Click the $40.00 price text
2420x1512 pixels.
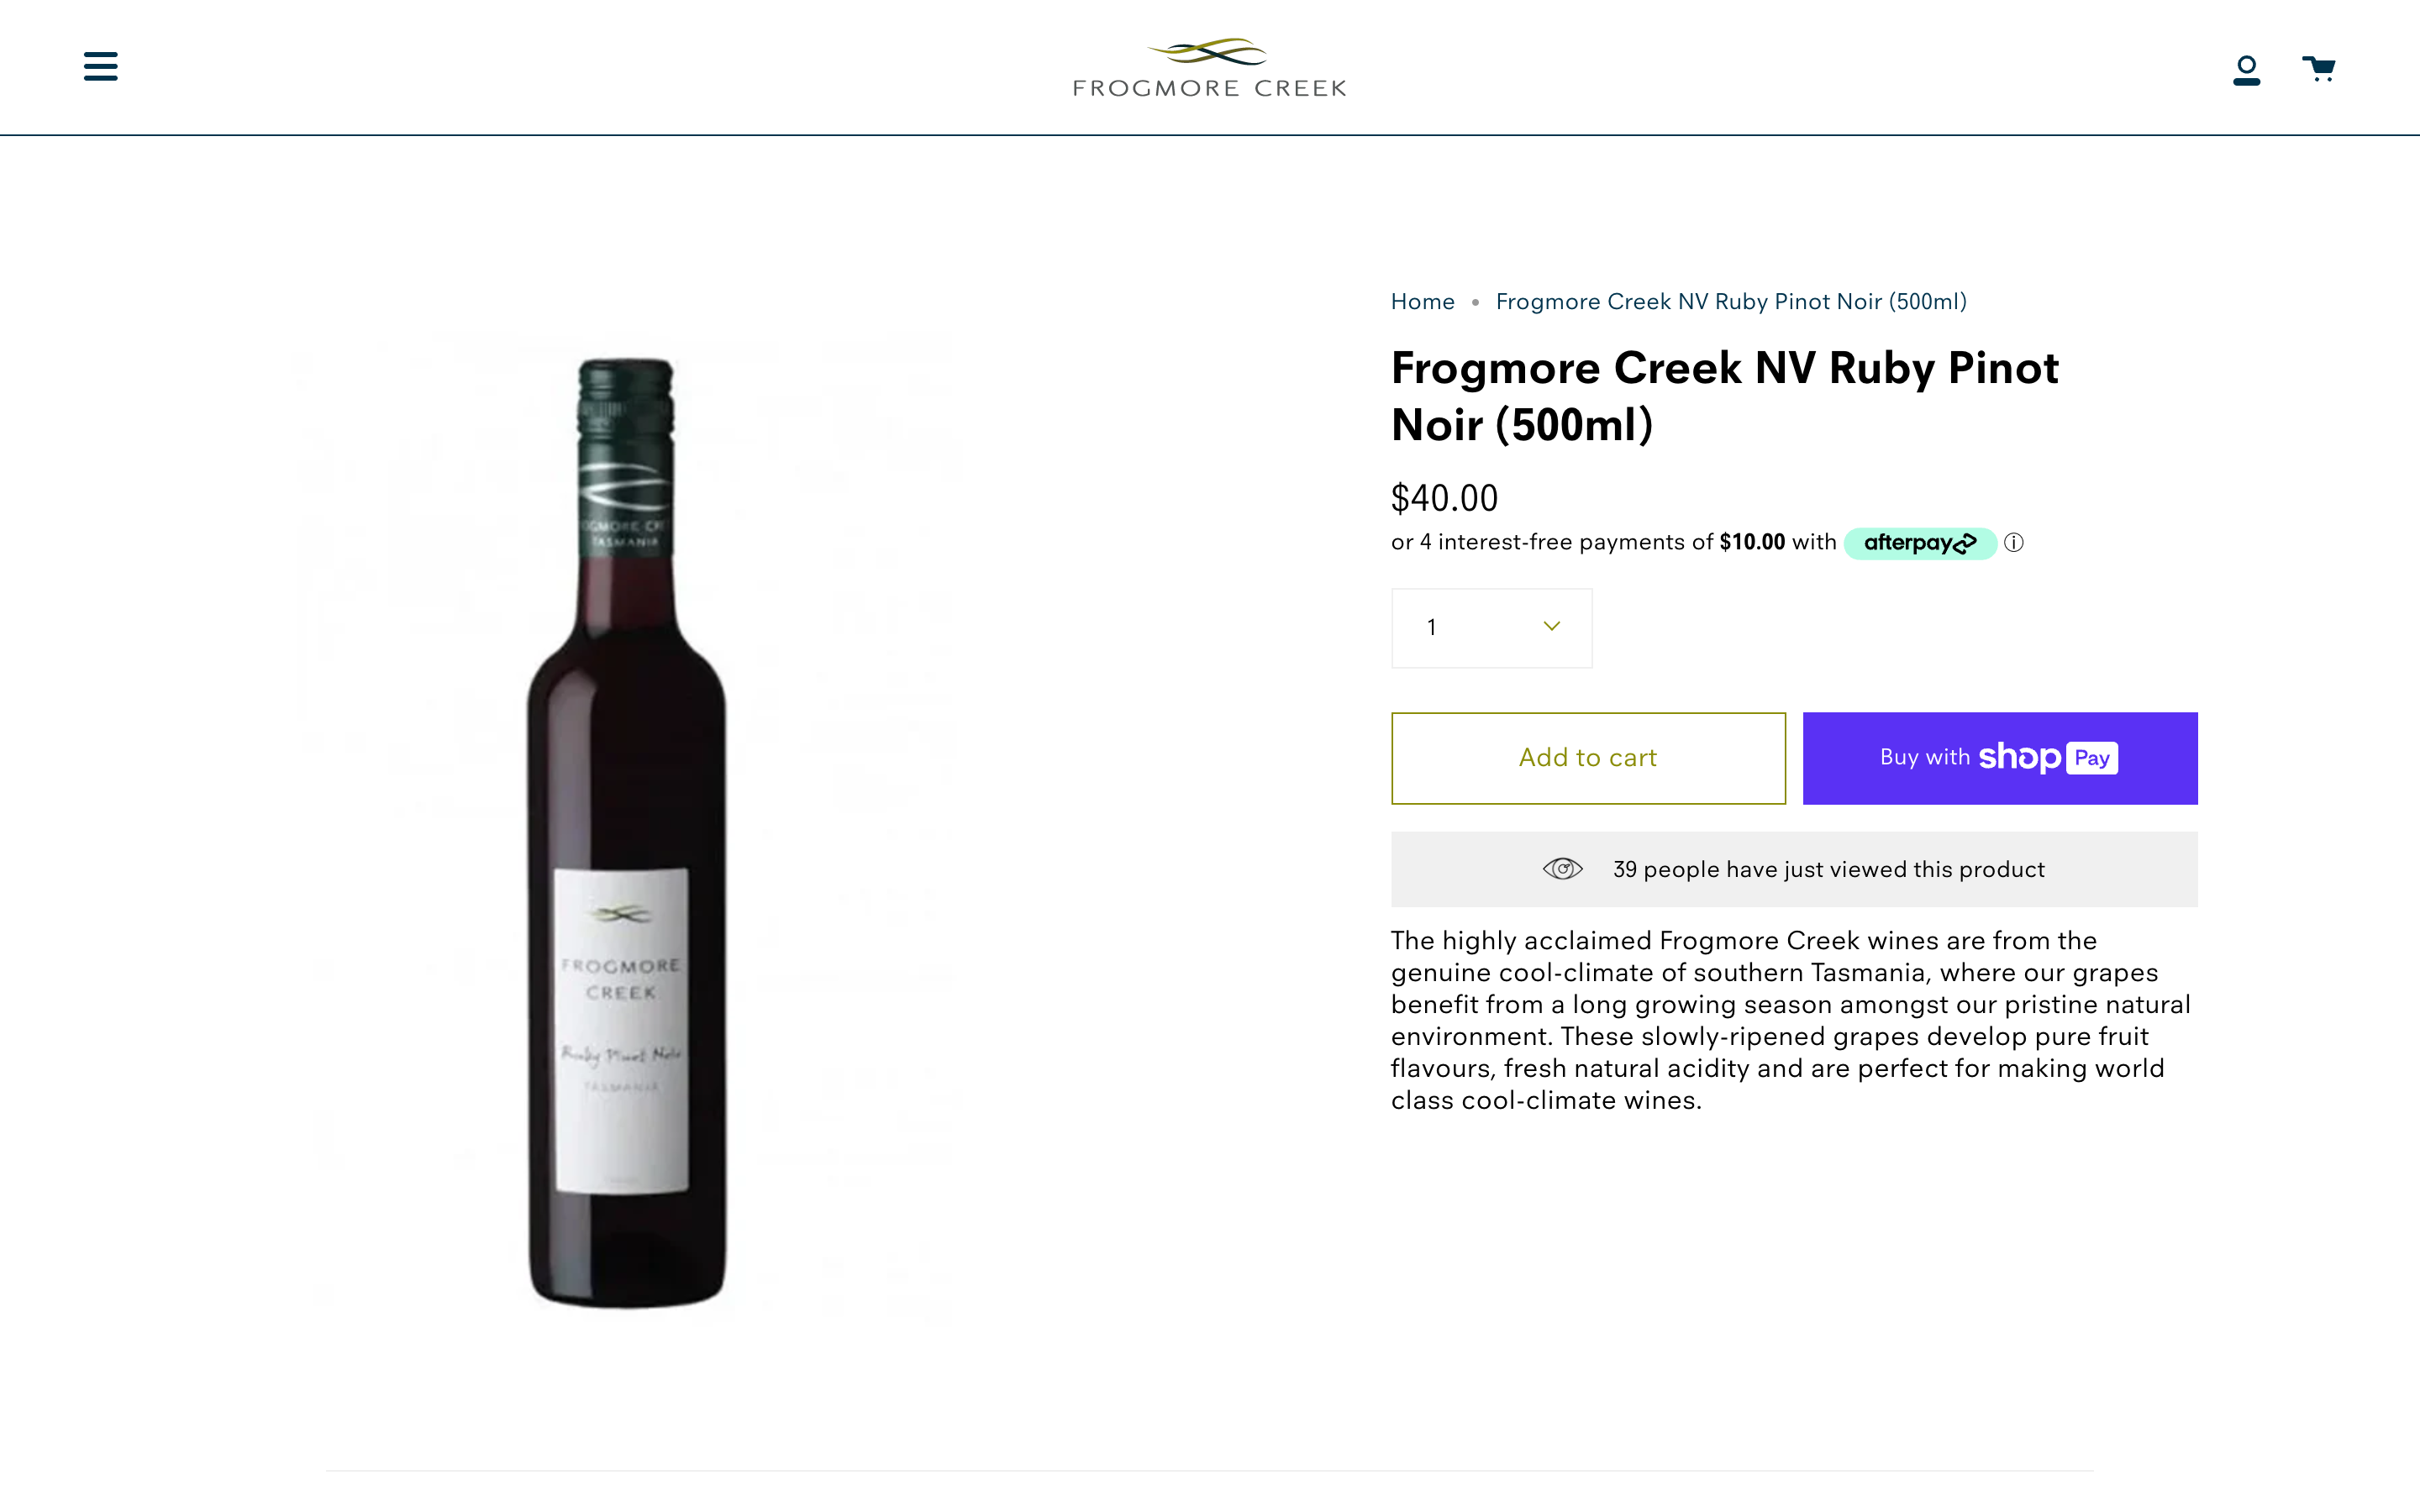coord(1444,498)
